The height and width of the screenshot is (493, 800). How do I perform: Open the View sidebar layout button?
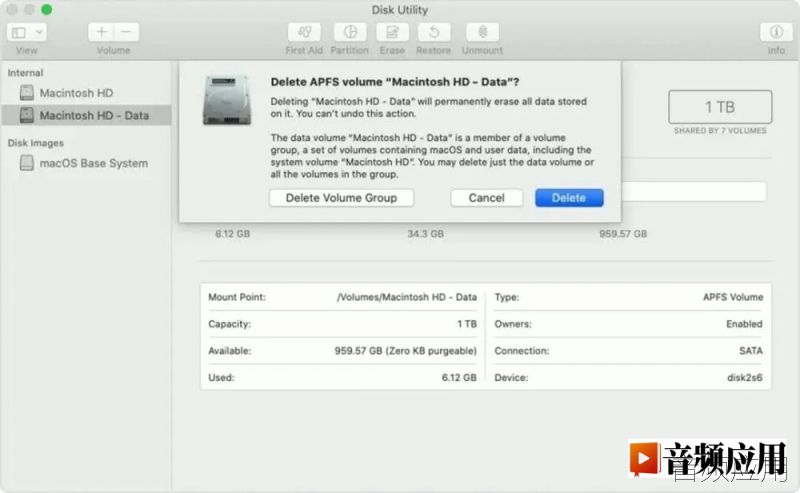pos(19,33)
